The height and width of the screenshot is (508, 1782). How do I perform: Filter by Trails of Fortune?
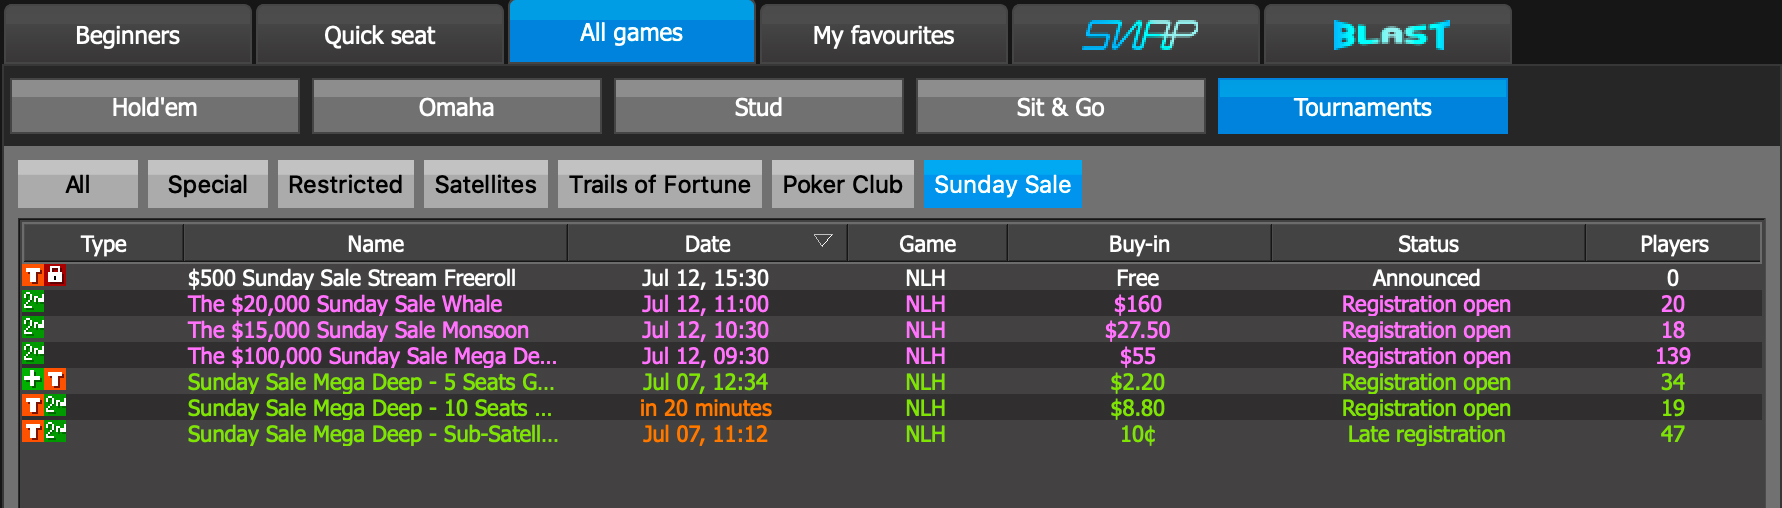coord(660,185)
